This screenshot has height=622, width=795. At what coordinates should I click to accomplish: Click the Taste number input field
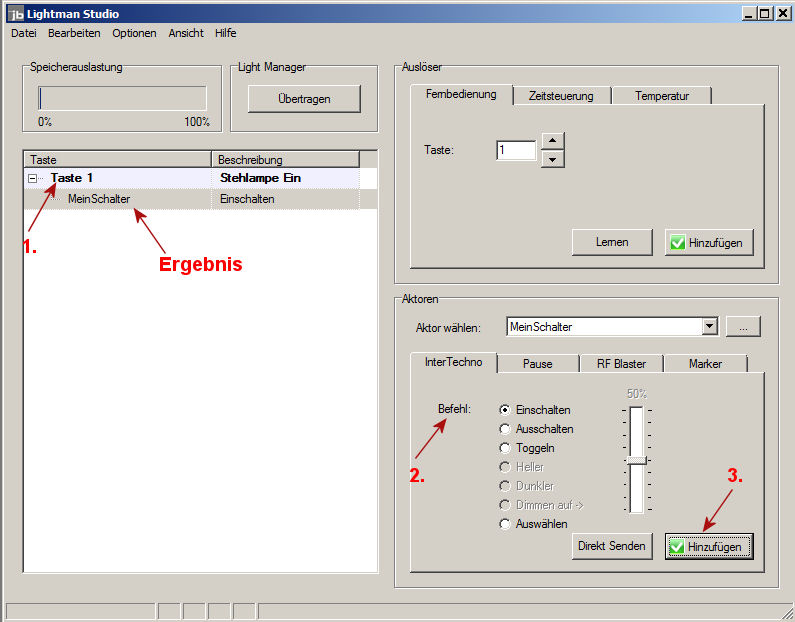coord(515,150)
